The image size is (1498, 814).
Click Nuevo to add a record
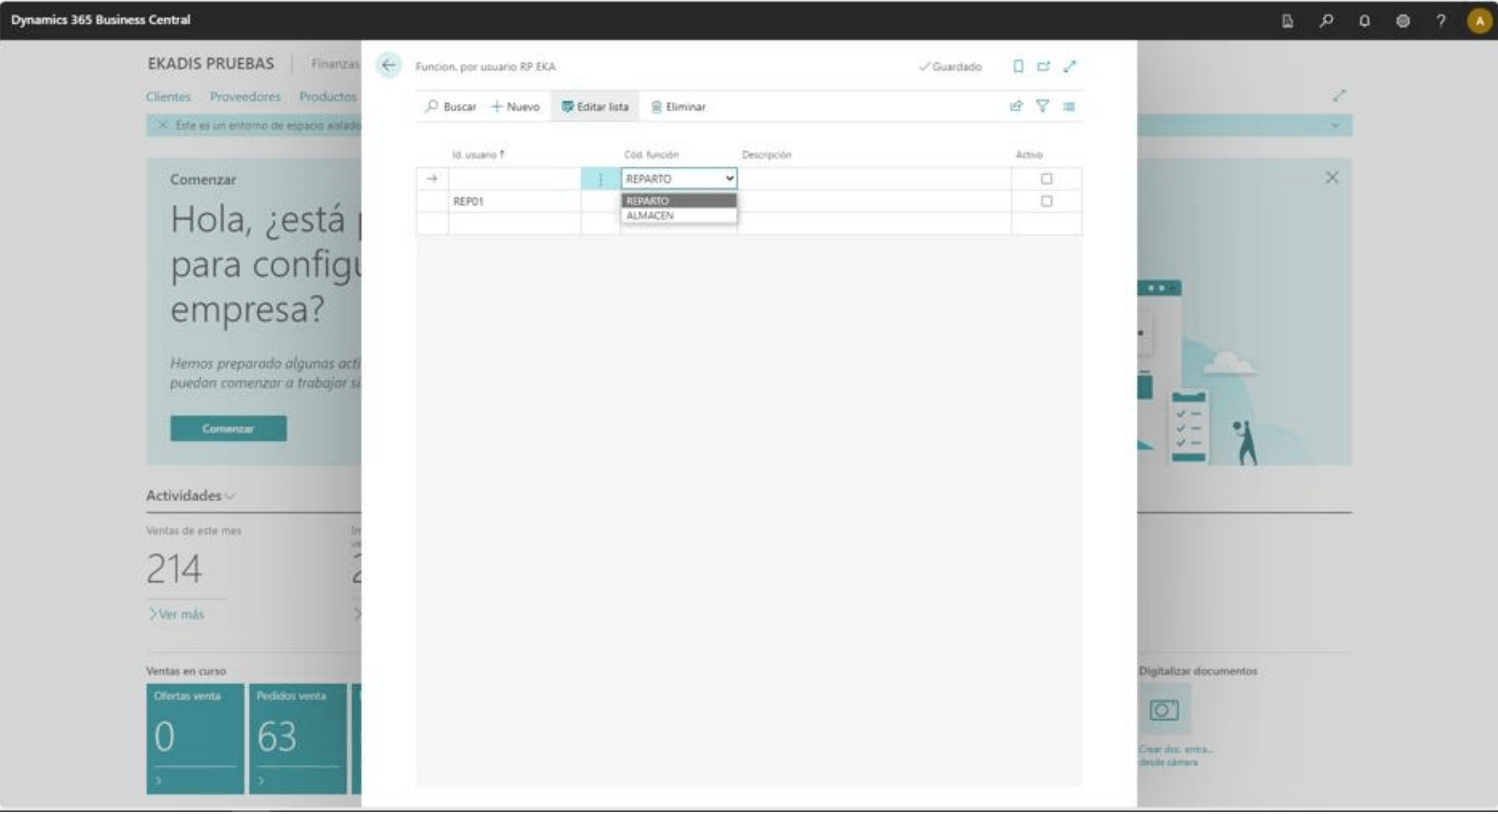[x=516, y=107]
